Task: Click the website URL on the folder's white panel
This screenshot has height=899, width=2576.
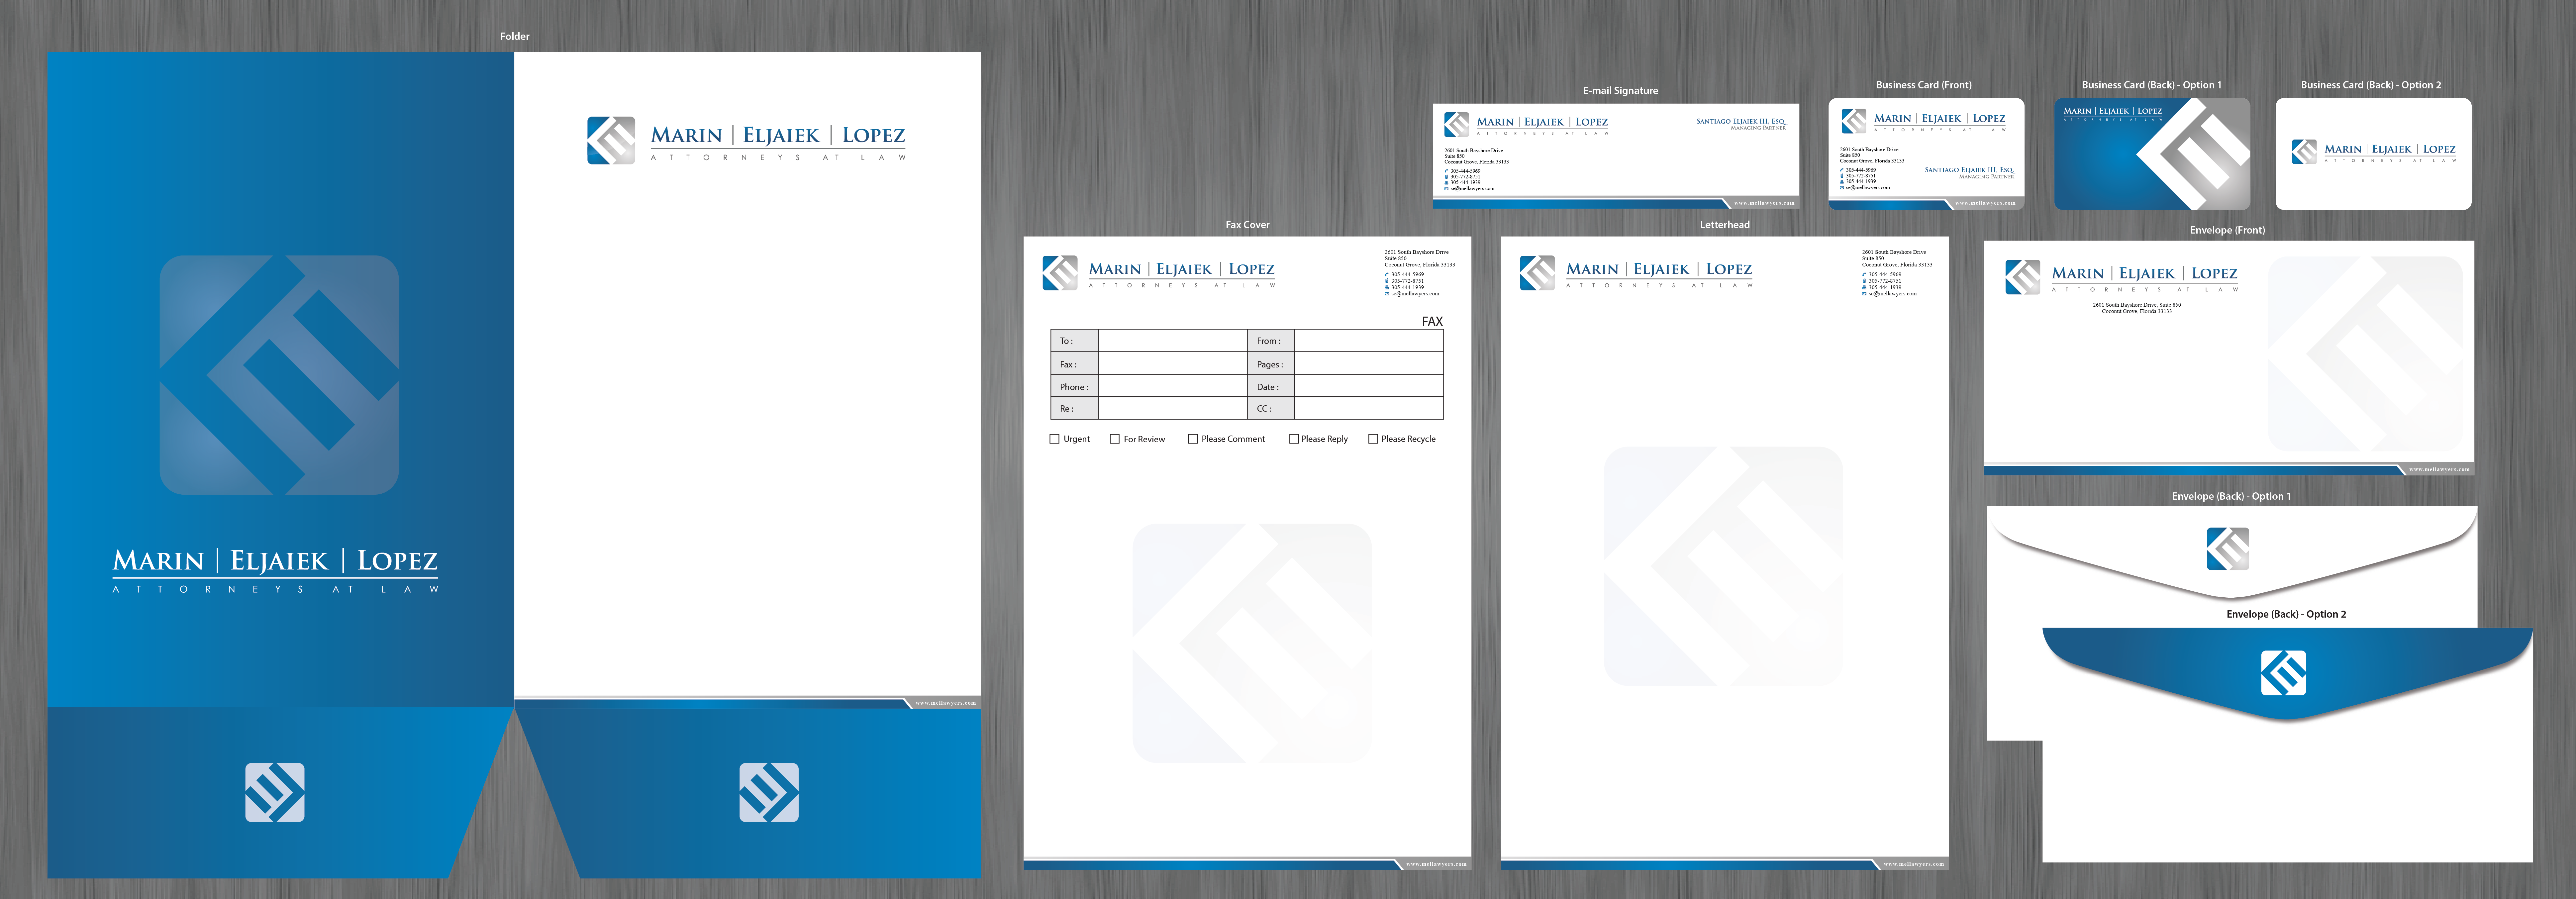Action: (946, 703)
